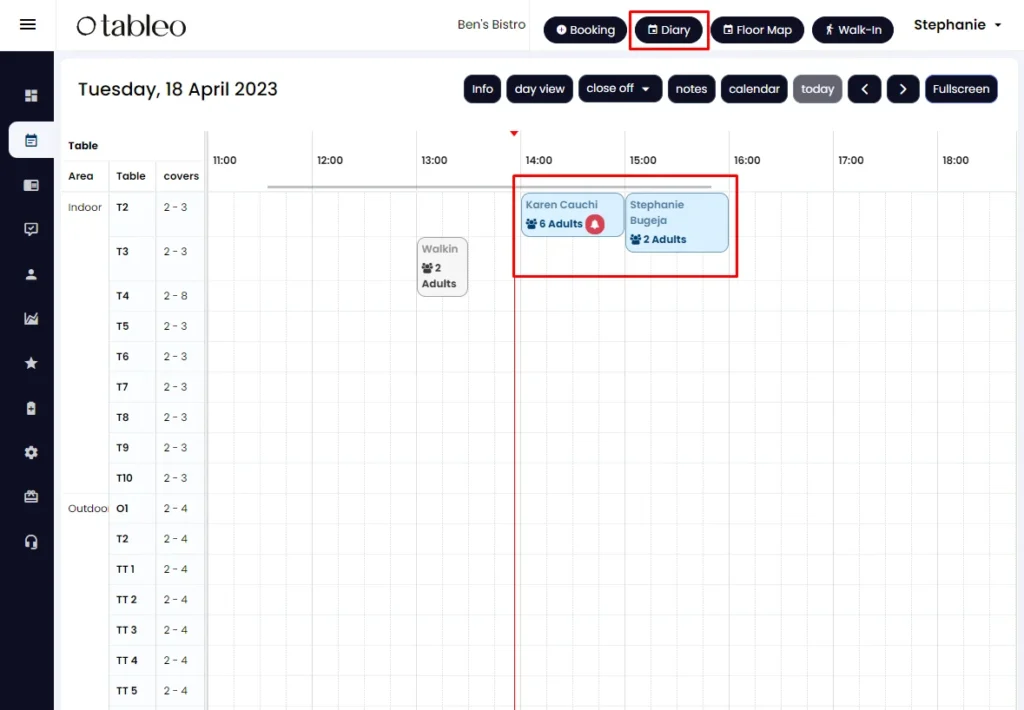This screenshot has width=1024, height=710.
Task: Click the Tuesday, 18 April 2023 date heading
Action: (178, 89)
